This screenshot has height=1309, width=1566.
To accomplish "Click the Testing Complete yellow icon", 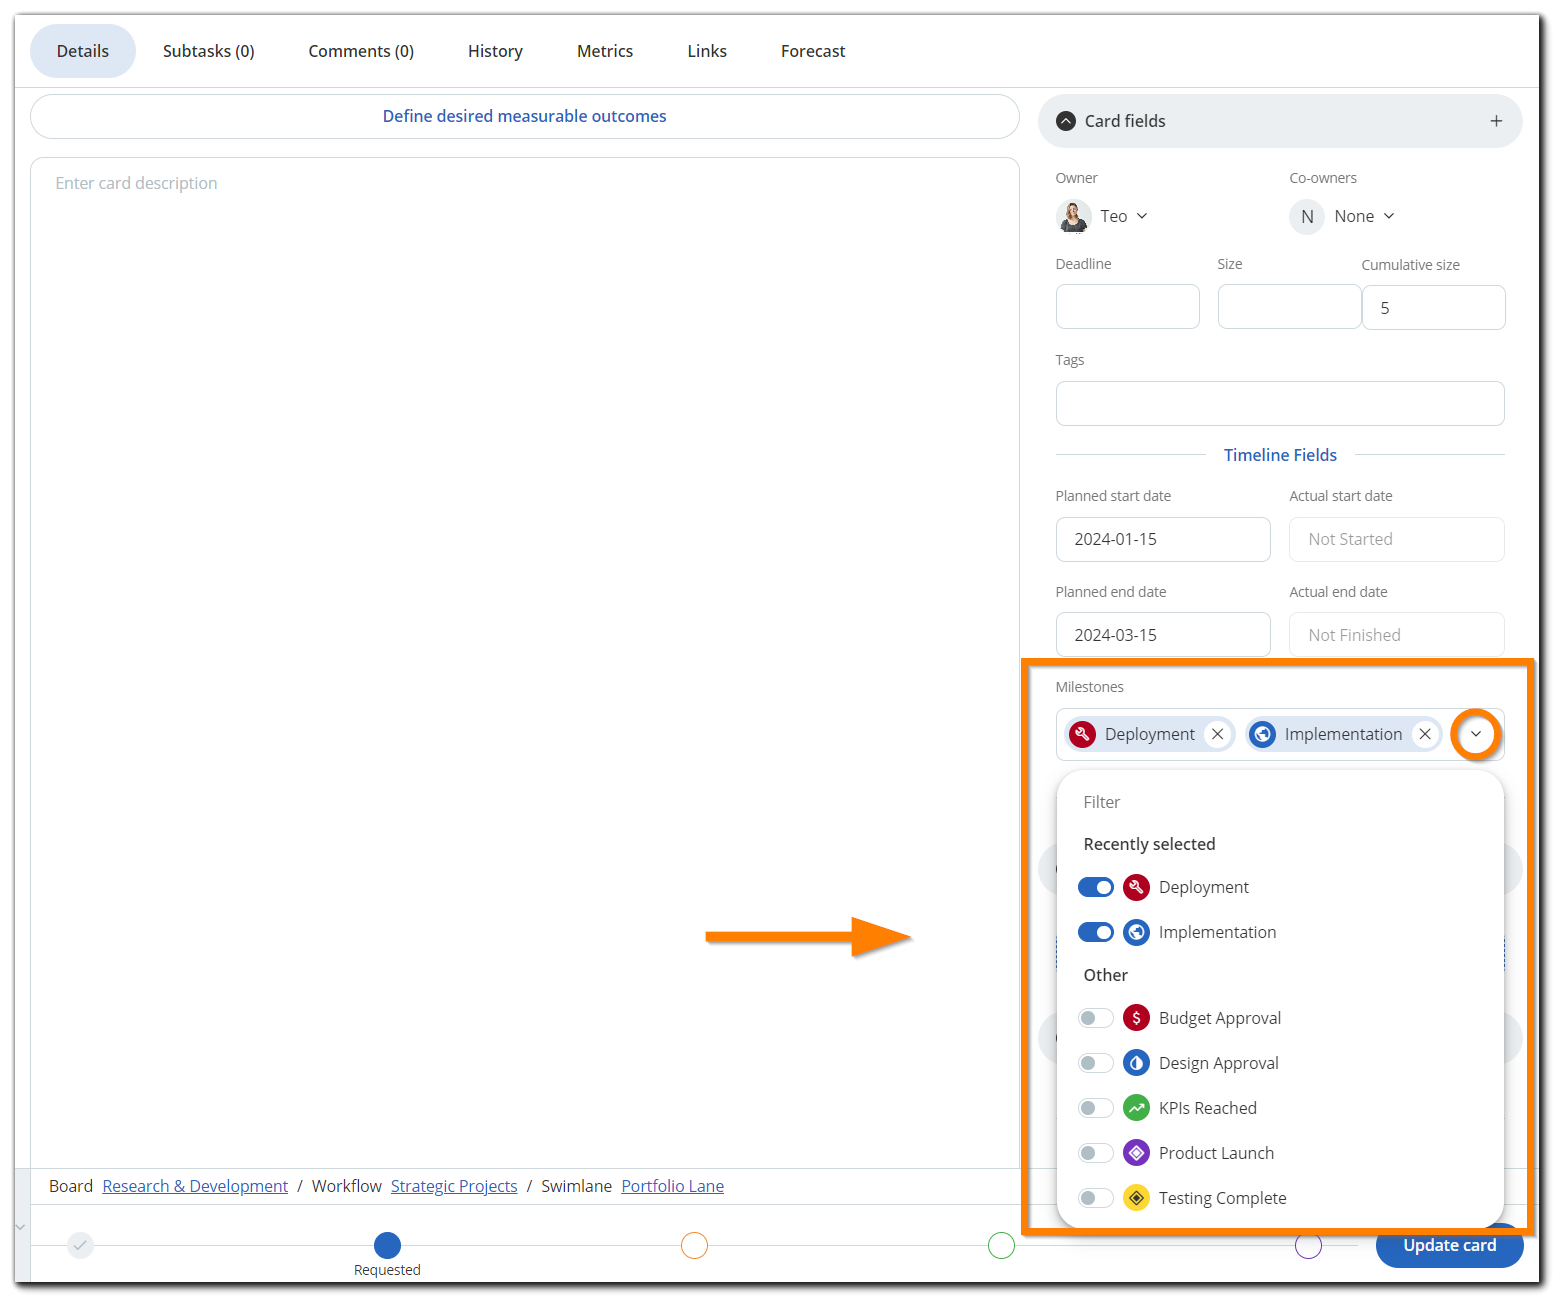I will point(1136,1198).
